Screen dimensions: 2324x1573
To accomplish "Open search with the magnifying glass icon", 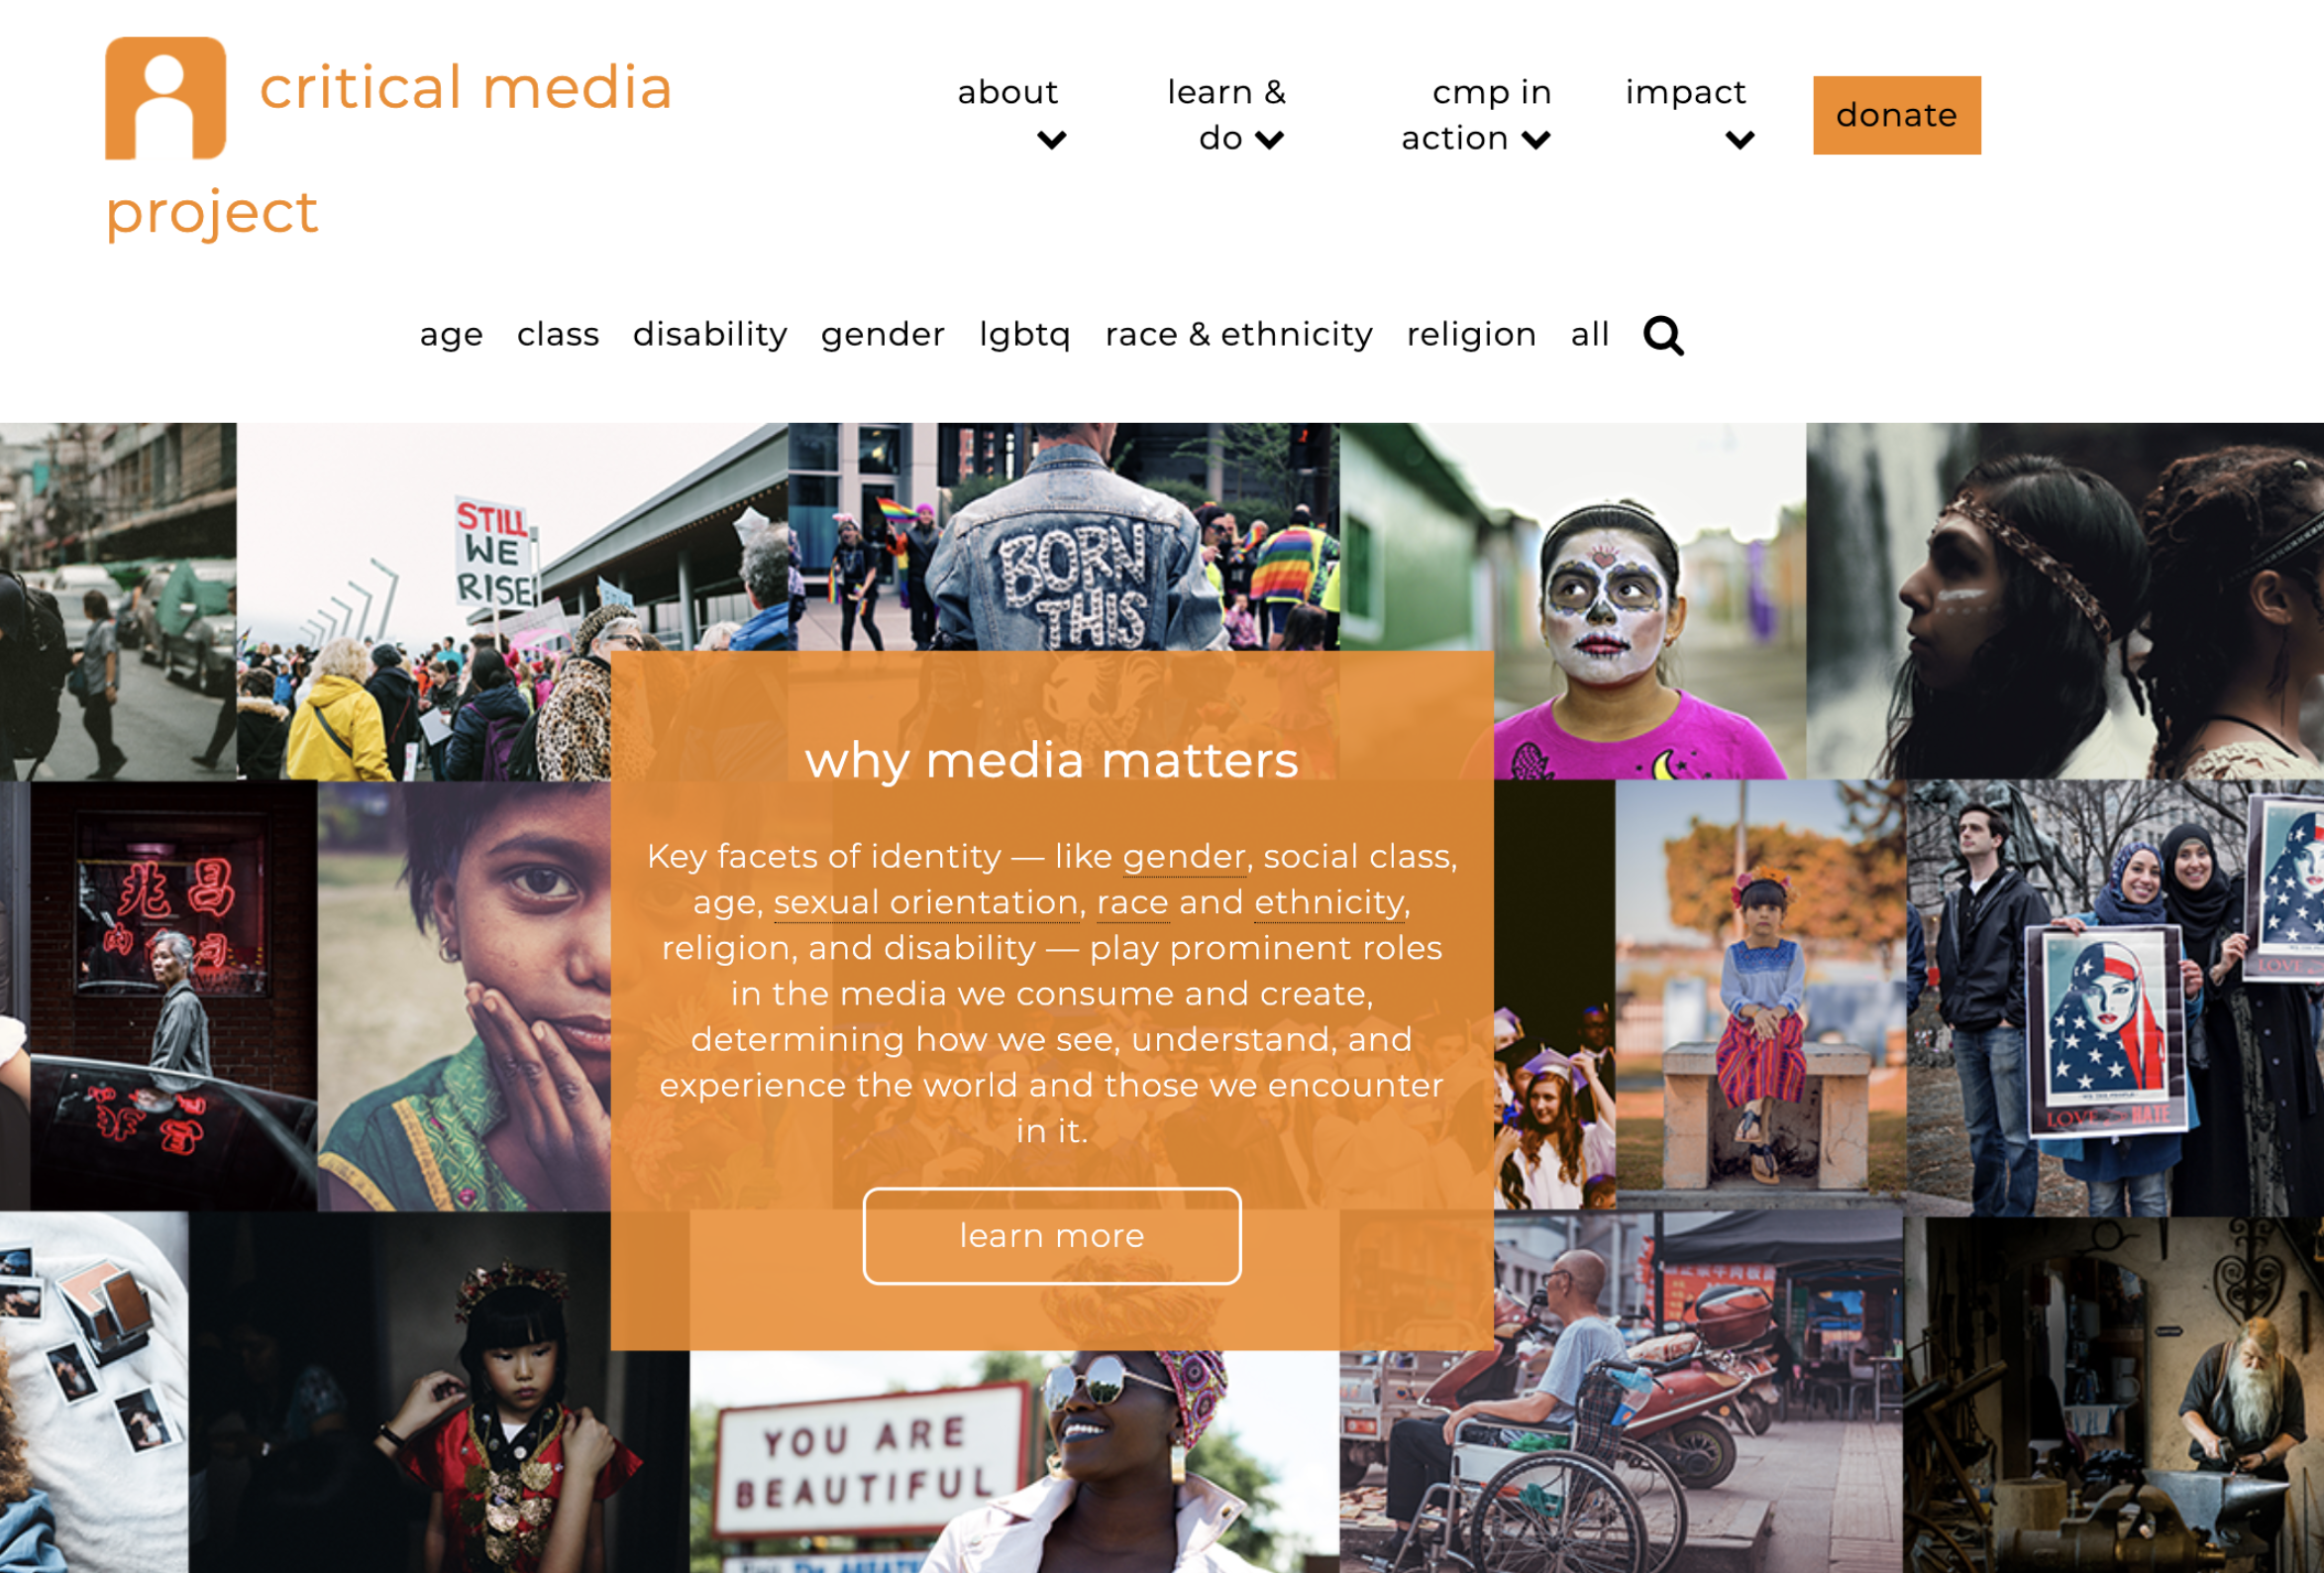I will tap(1663, 336).
